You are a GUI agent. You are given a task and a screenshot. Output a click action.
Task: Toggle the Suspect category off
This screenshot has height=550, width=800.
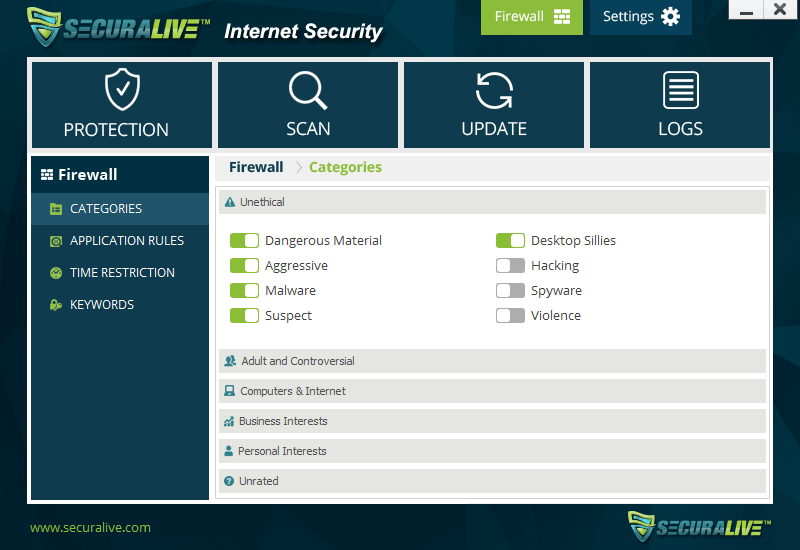point(244,315)
